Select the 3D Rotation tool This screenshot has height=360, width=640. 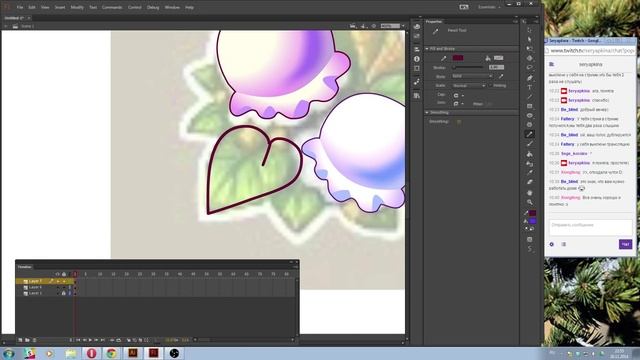[529, 58]
